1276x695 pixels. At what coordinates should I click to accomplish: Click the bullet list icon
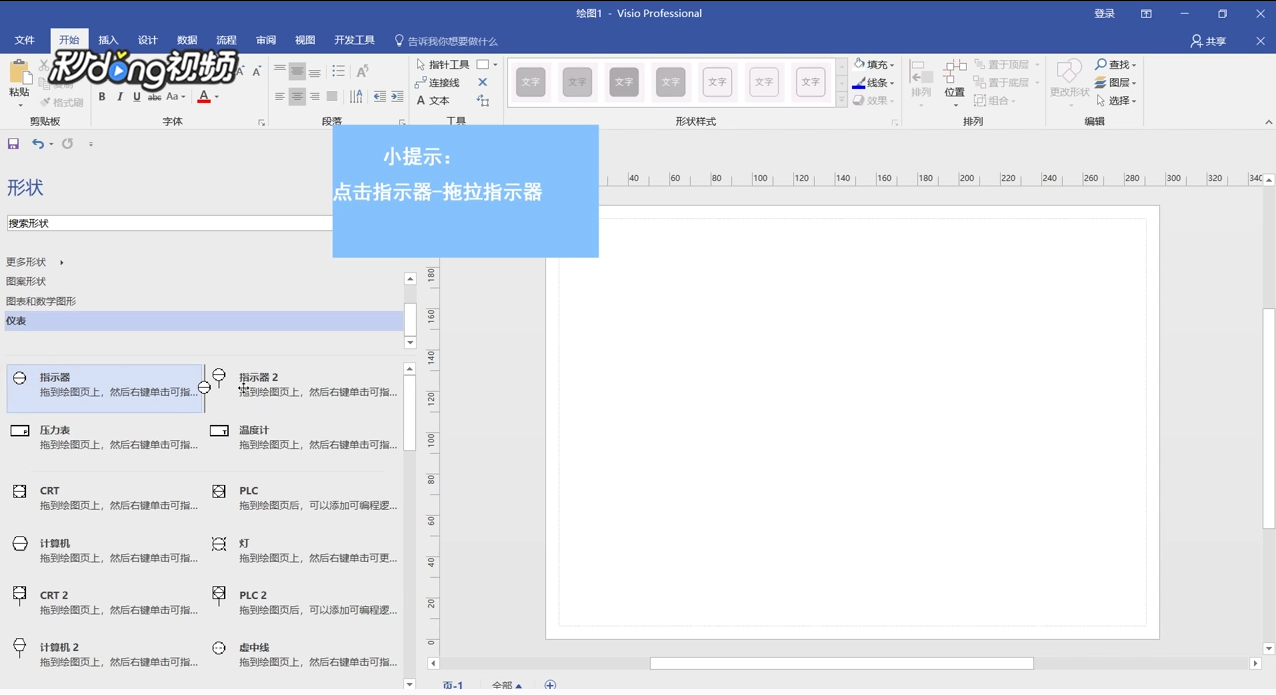338,71
